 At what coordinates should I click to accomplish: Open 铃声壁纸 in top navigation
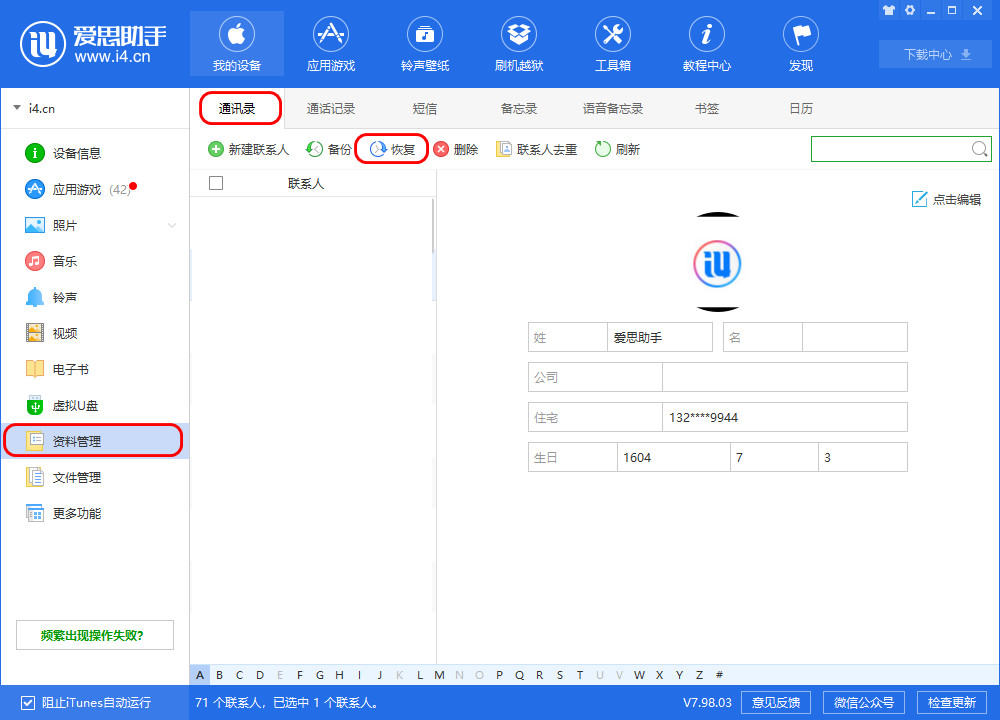tap(425, 35)
